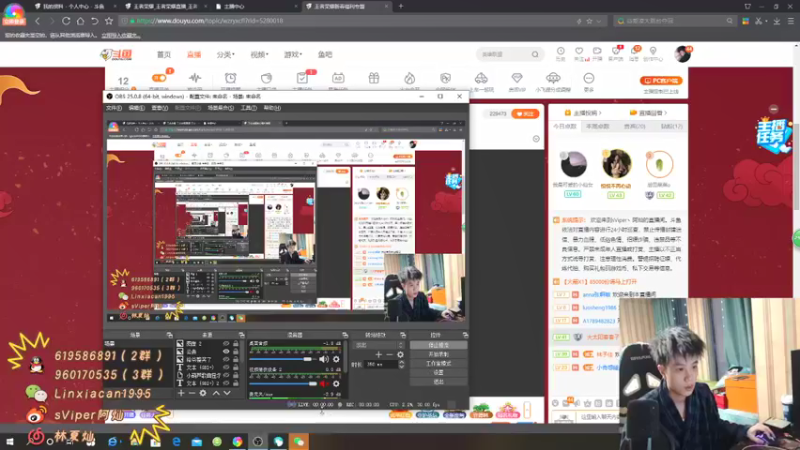Adjust the transition duration spinner arrows
The height and width of the screenshot is (450, 800).
(402, 364)
